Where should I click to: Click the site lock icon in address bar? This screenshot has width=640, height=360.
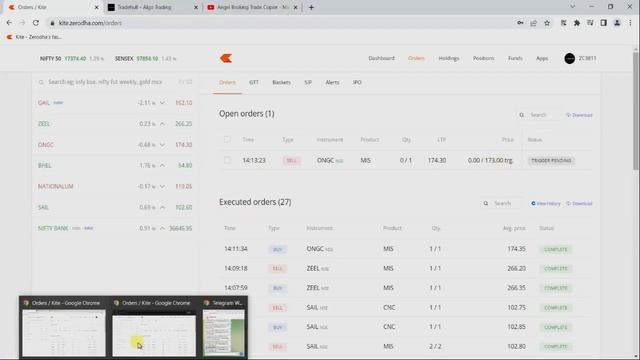[52, 23]
